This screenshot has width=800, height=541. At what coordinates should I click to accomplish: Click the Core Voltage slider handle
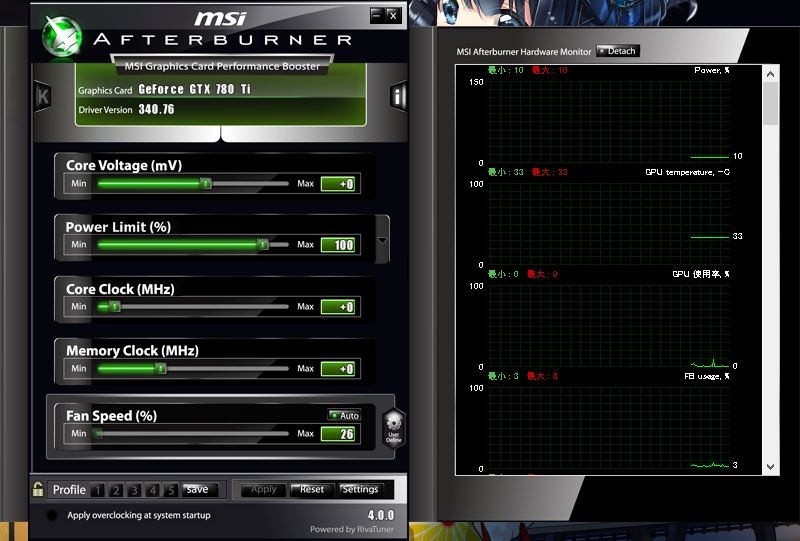[206, 183]
